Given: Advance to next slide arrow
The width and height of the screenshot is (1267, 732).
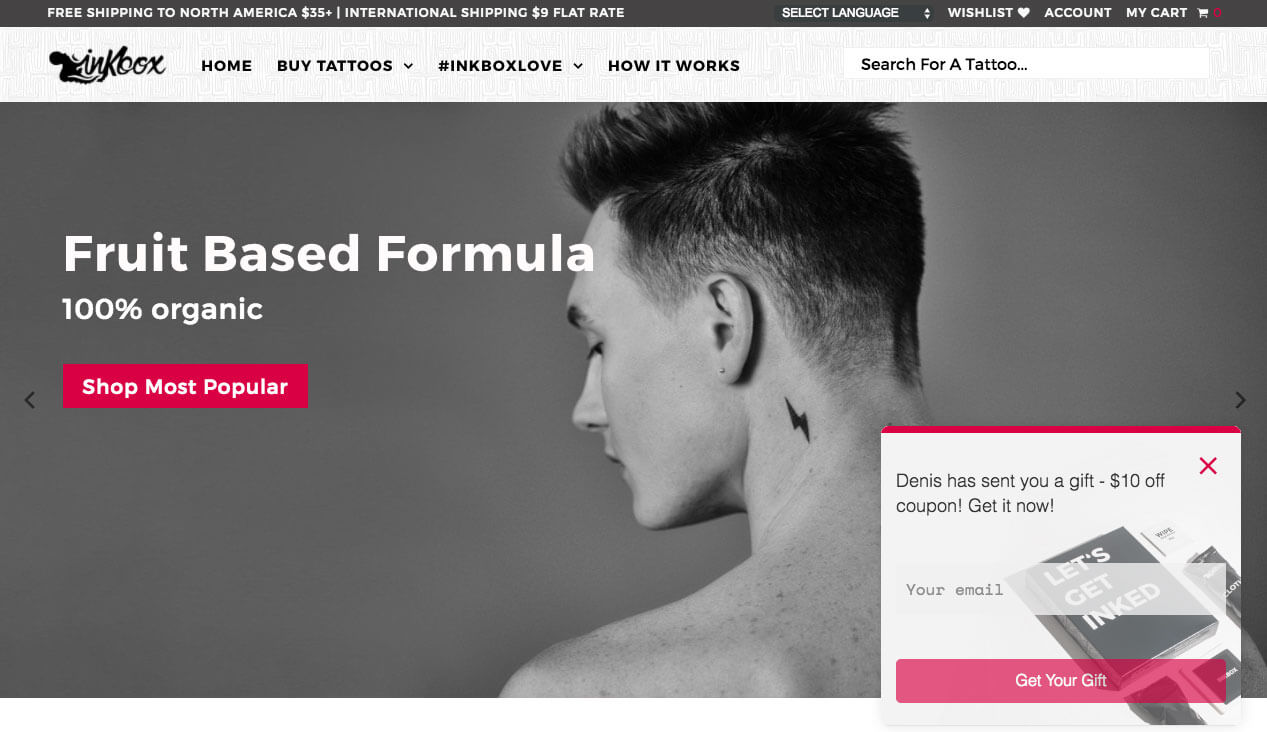Looking at the screenshot, I should coord(1240,400).
